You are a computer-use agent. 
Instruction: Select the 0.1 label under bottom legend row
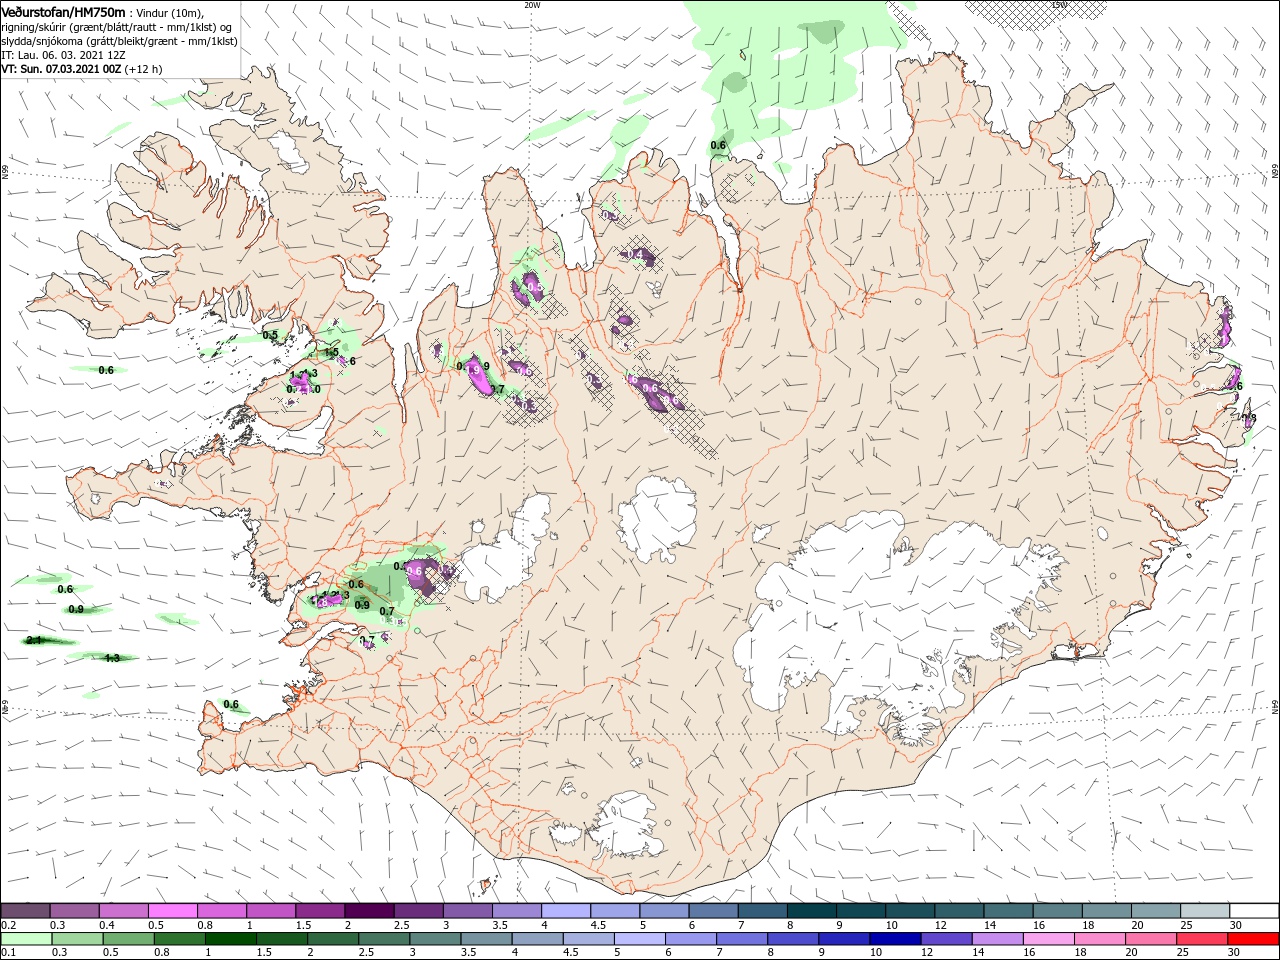[x=8, y=953]
